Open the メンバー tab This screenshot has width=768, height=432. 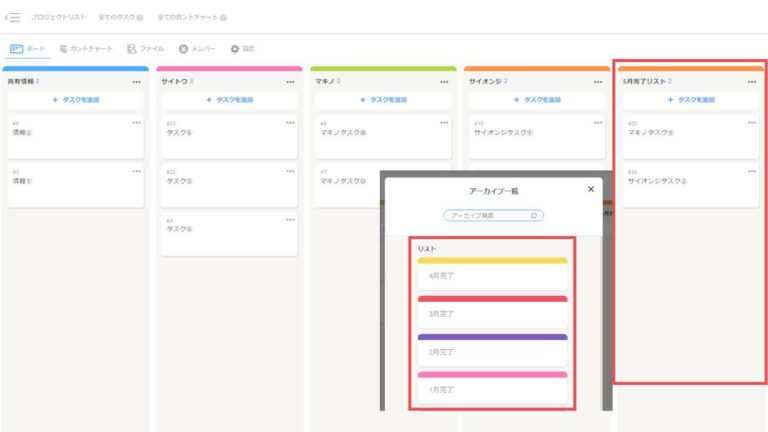coord(197,48)
